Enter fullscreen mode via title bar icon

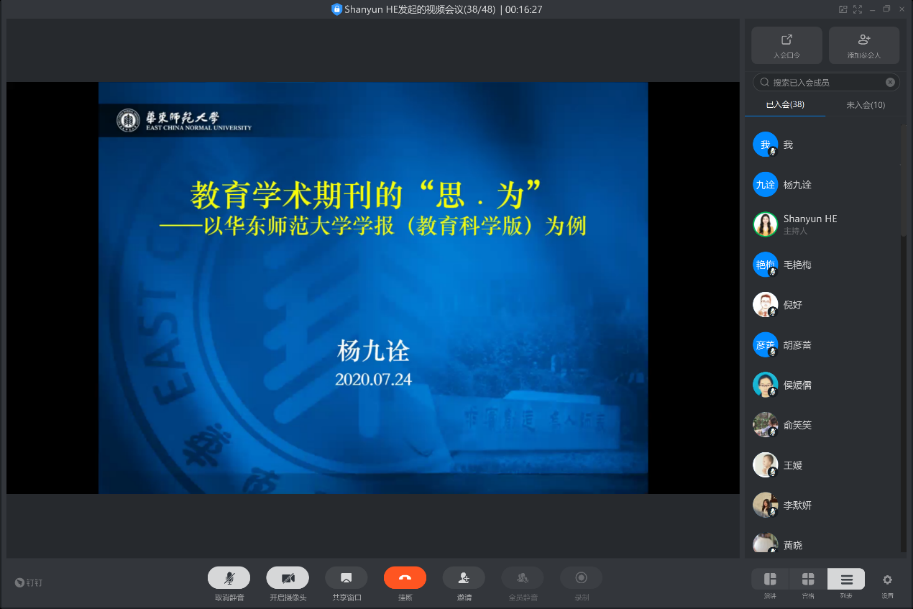(x=857, y=9)
